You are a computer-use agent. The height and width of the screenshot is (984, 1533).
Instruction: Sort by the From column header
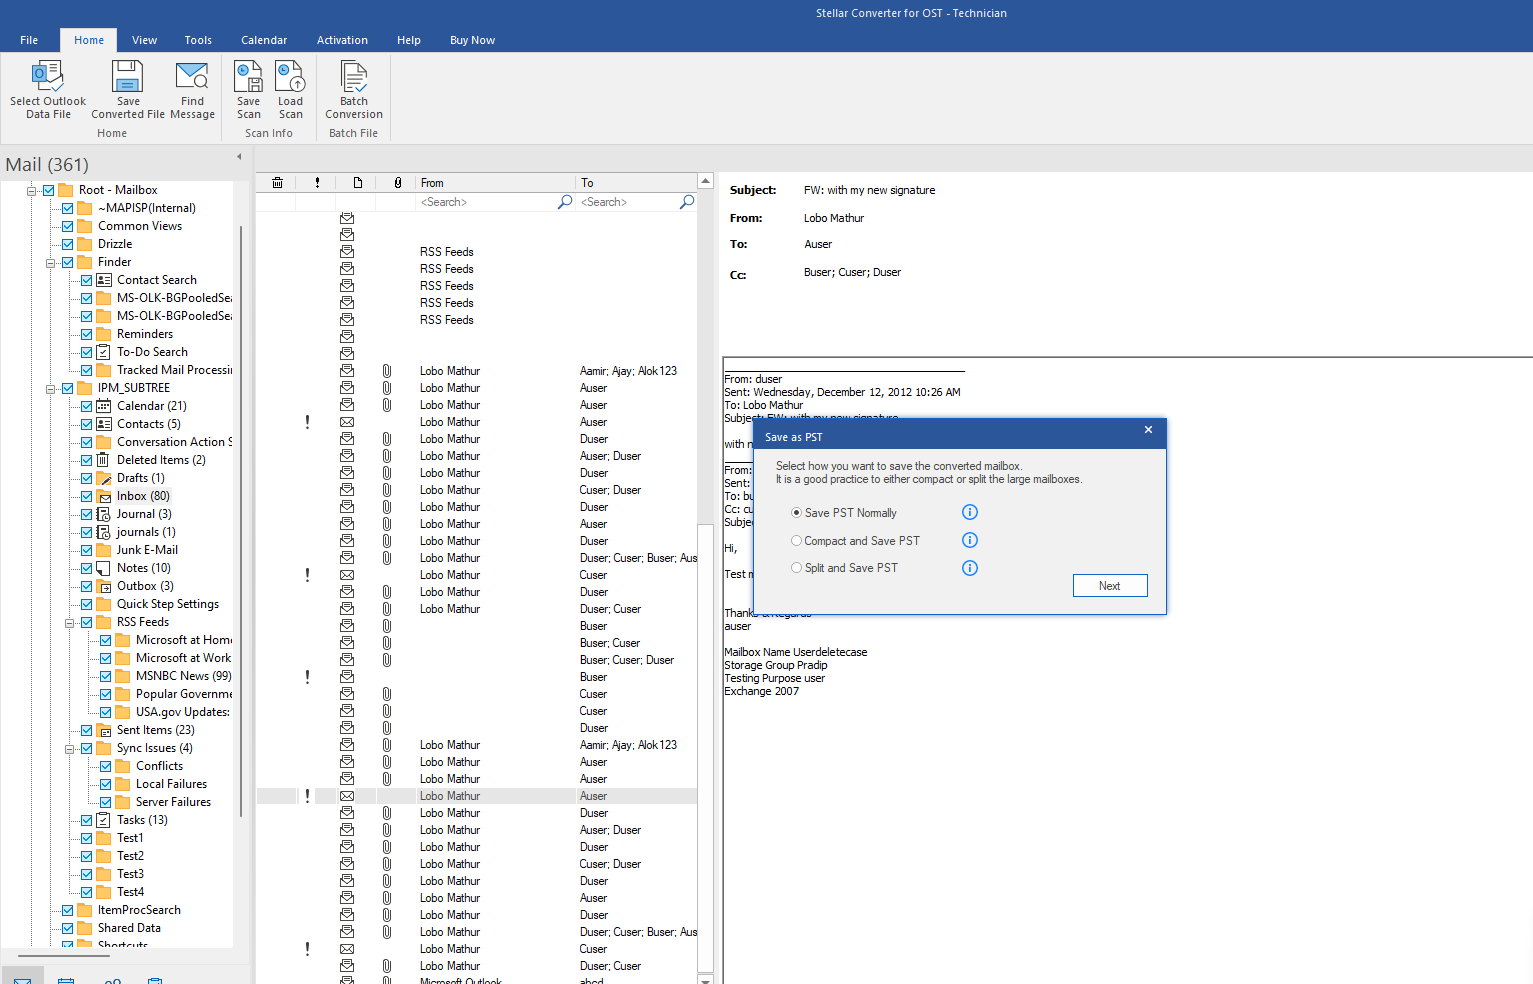[496, 183]
